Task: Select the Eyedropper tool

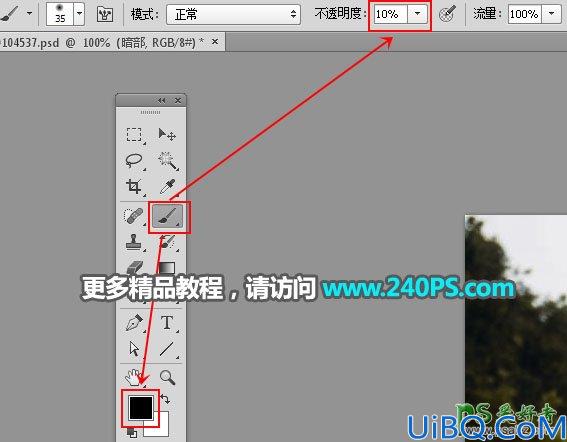Action: (167, 187)
